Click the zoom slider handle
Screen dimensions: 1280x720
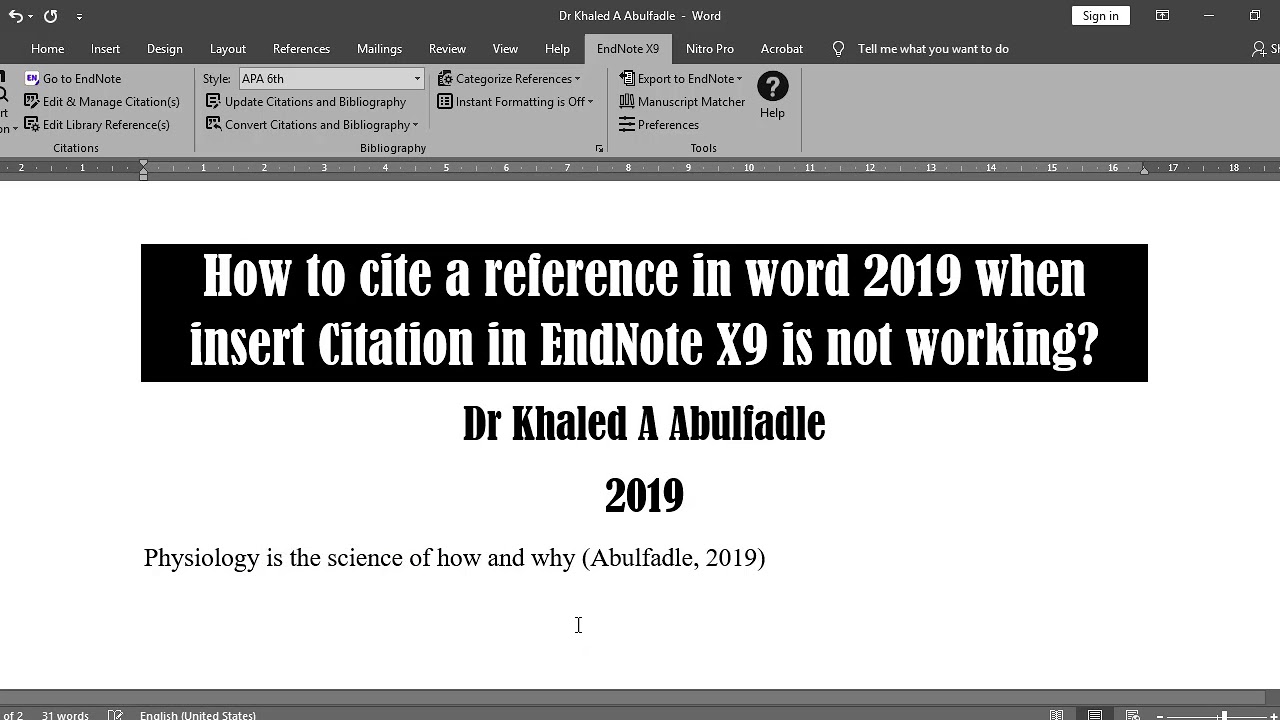1223,714
